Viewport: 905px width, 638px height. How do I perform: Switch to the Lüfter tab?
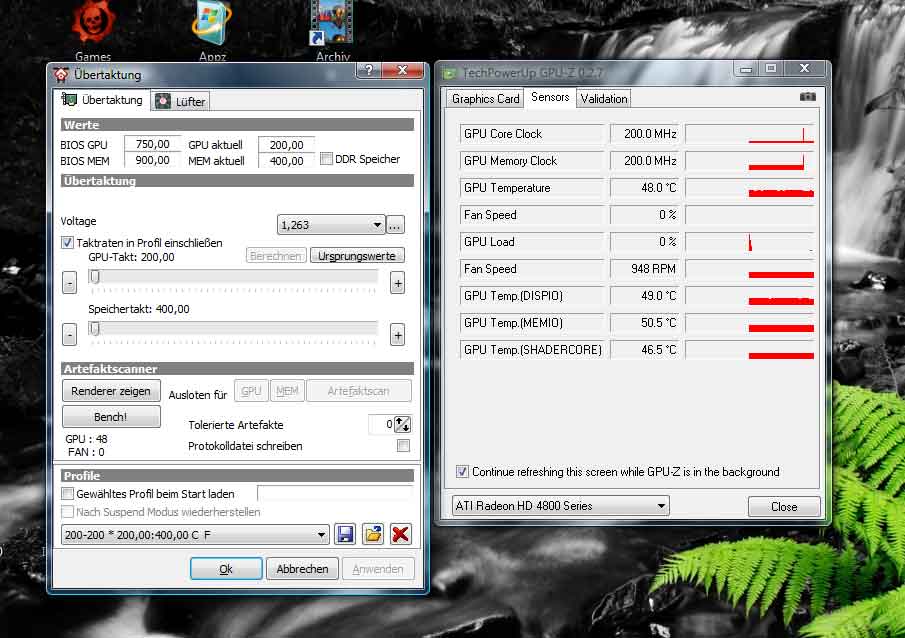[x=181, y=102]
